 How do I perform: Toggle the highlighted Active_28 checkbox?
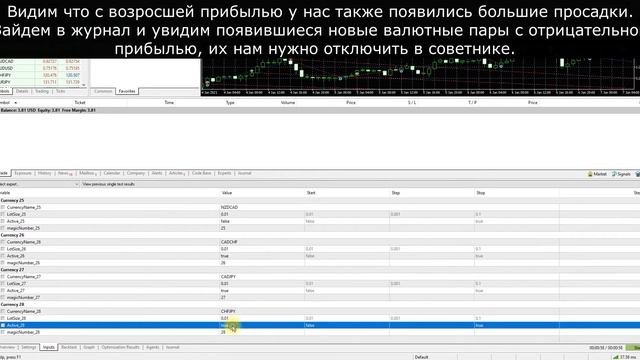pos(3,325)
